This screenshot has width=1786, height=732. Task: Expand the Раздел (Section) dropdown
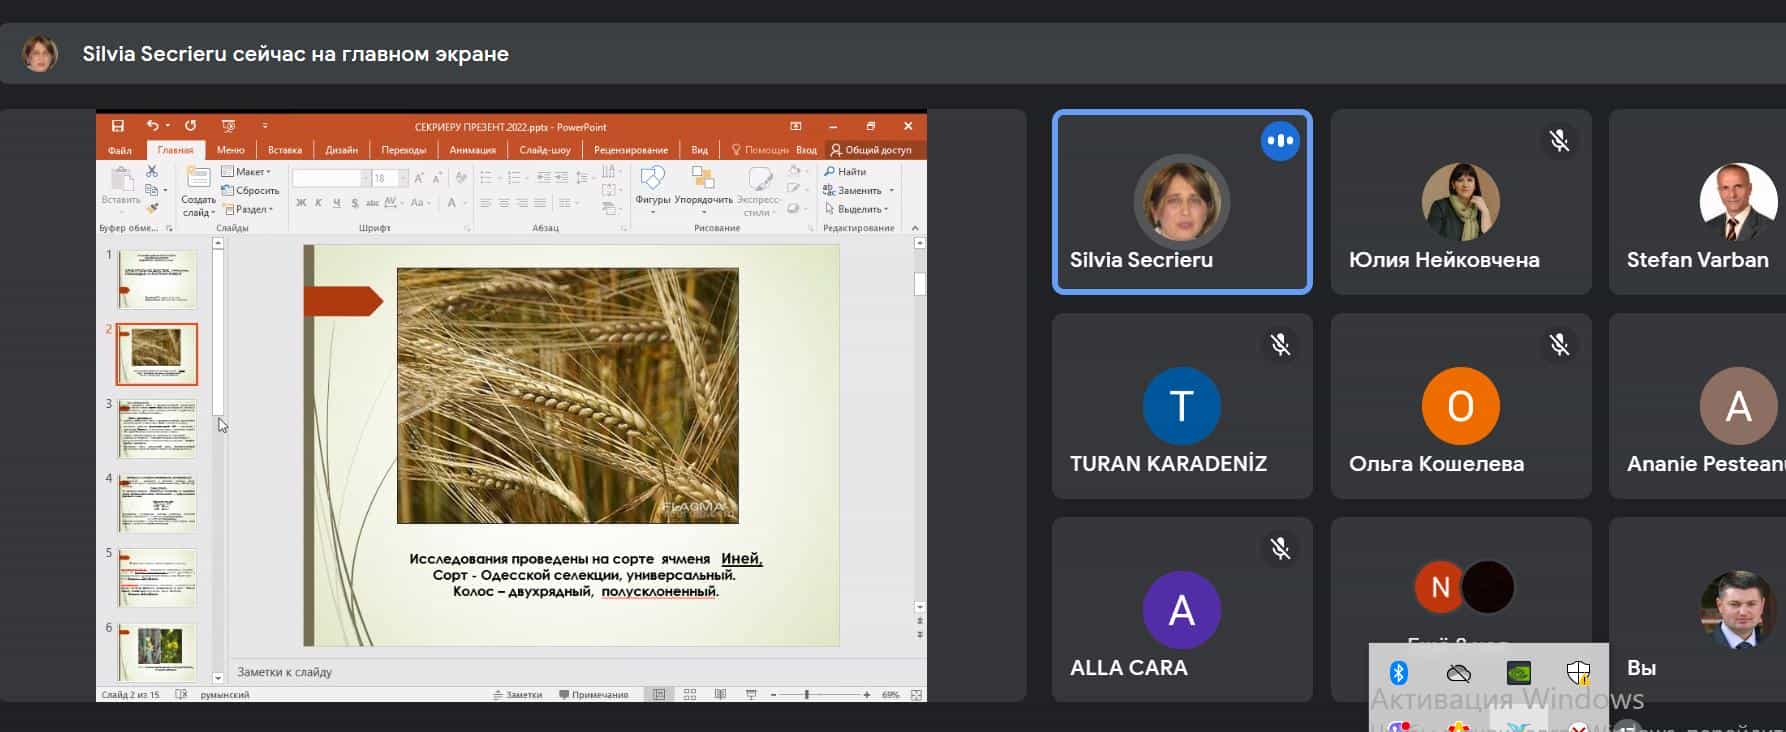tap(249, 210)
